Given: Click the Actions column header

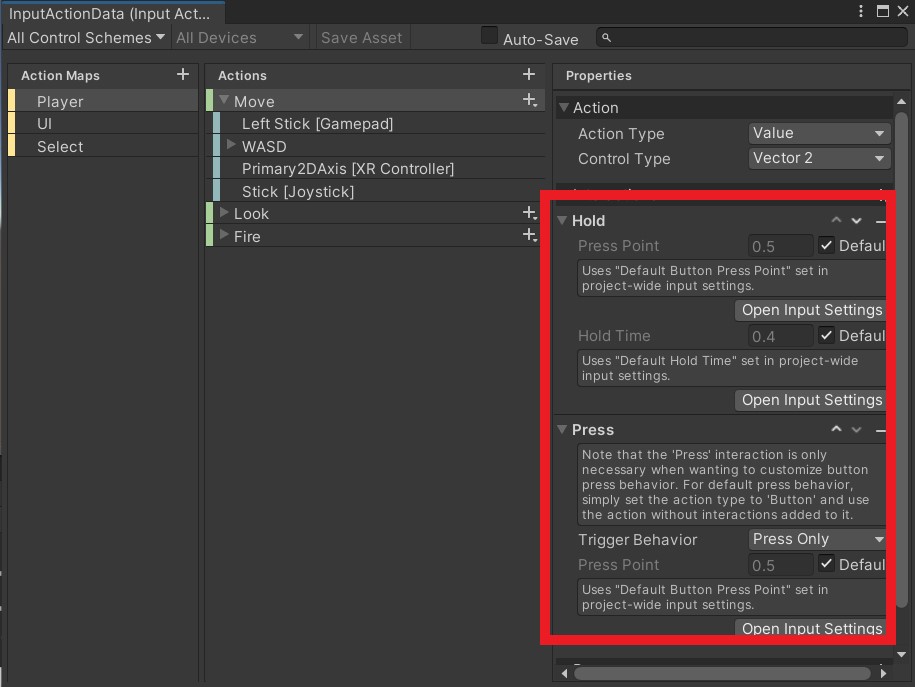Looking at the screenshot, I should 374,75.
